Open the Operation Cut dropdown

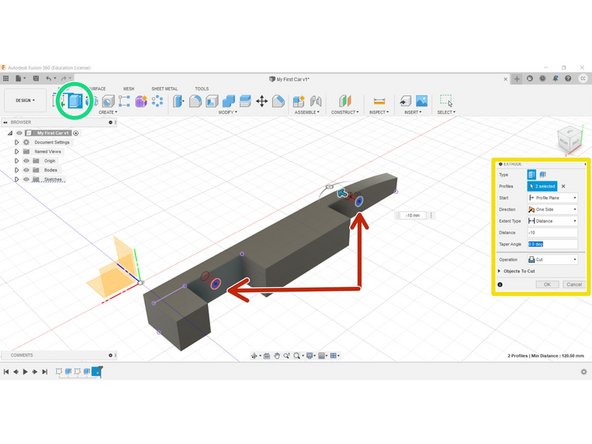(x=552, y=259)
